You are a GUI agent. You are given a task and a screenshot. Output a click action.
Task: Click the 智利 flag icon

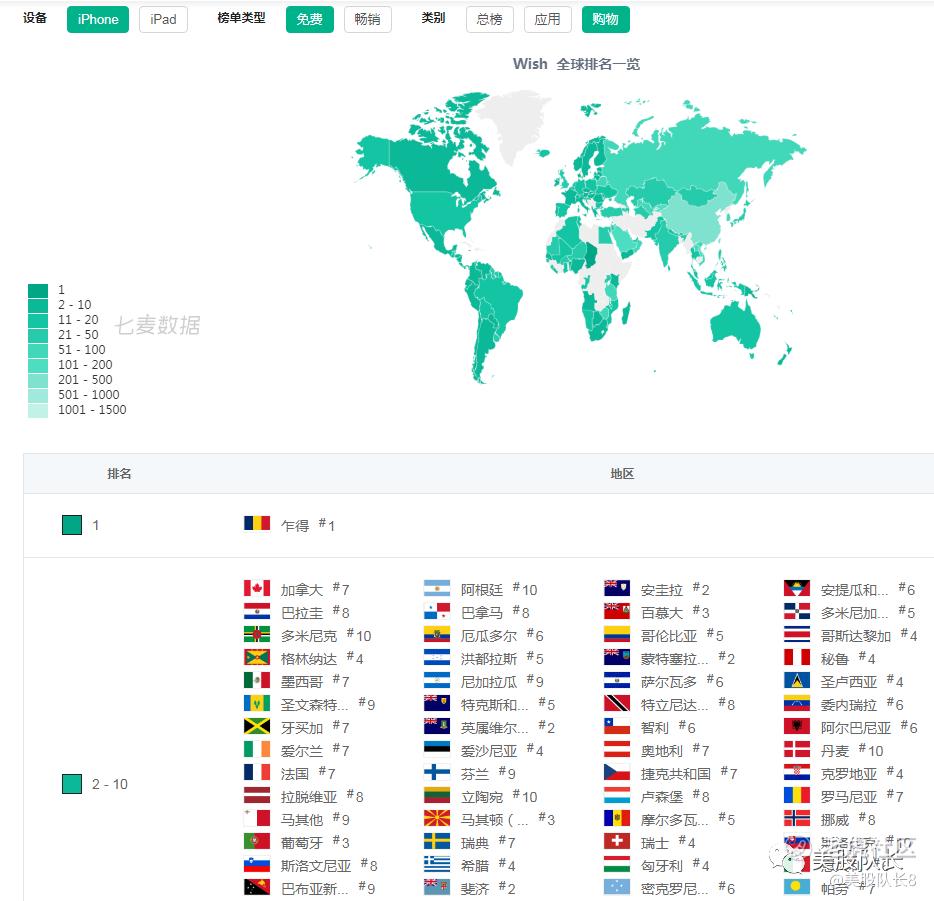coord(617,726)
